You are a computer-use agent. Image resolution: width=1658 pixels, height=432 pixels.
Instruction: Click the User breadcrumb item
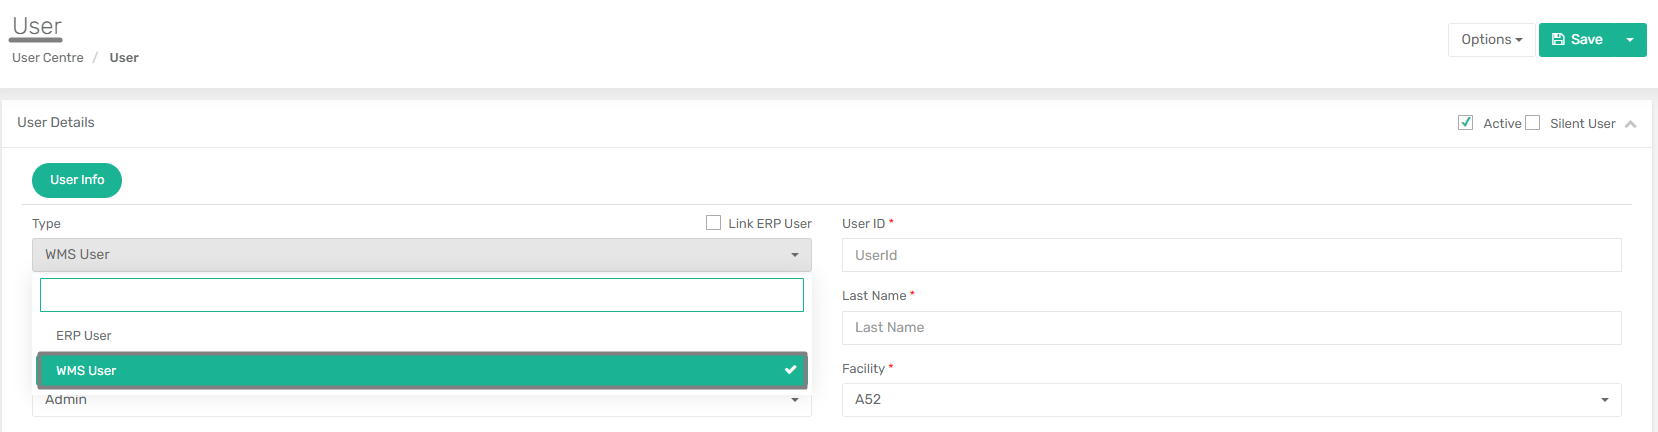tap(124, 58)
